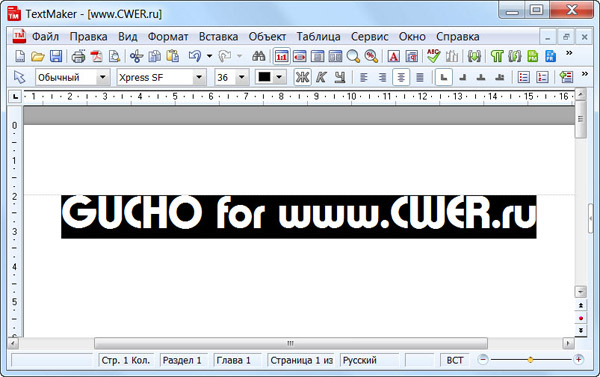This screenshot has width=600, height=377.
Task: Open the zoom percentage tool
Action: (371, 56)
